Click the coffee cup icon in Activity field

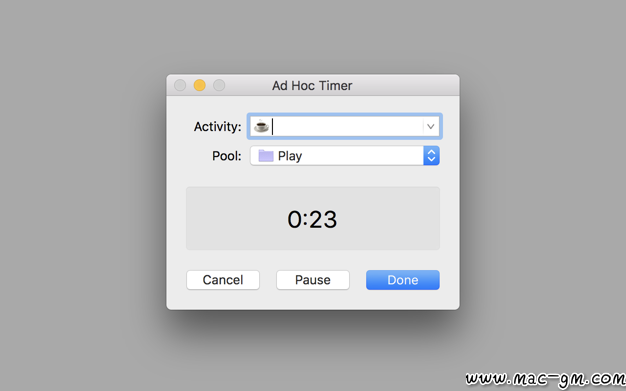261,126
